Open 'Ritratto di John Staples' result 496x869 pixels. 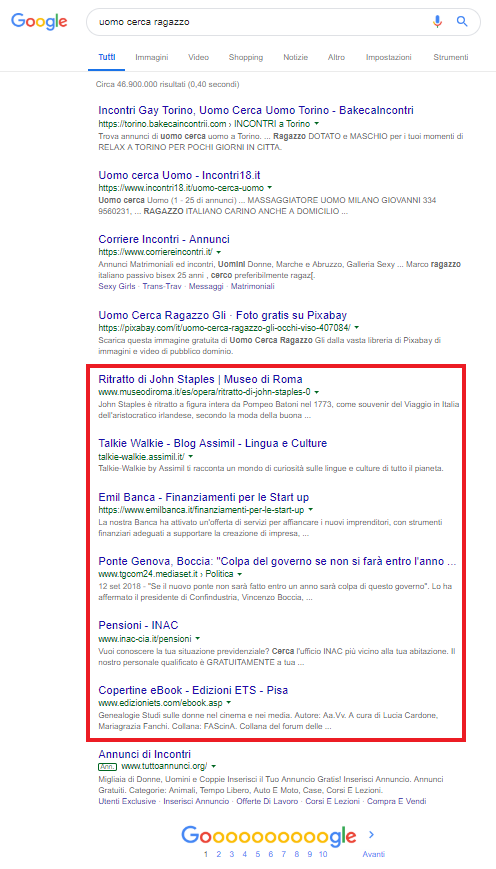[x=200, y=379]
